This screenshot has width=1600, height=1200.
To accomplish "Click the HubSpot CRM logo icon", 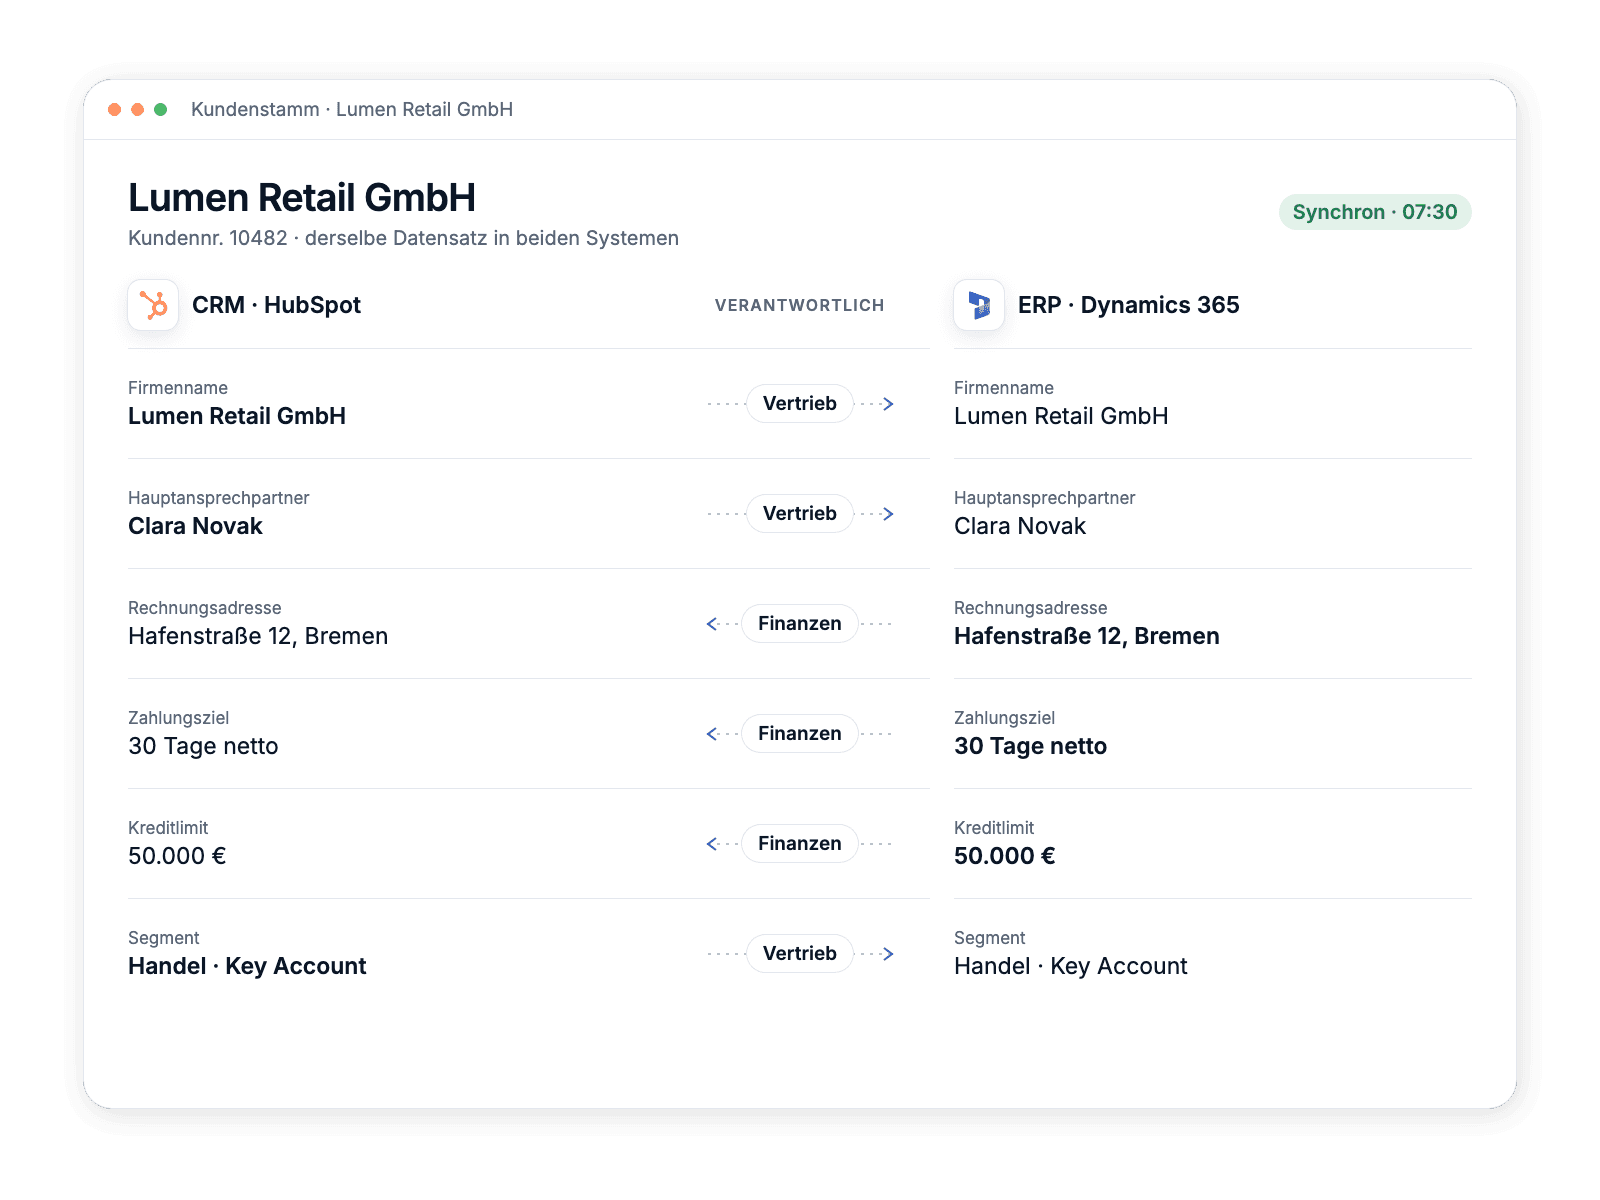I will click(153, 305).
